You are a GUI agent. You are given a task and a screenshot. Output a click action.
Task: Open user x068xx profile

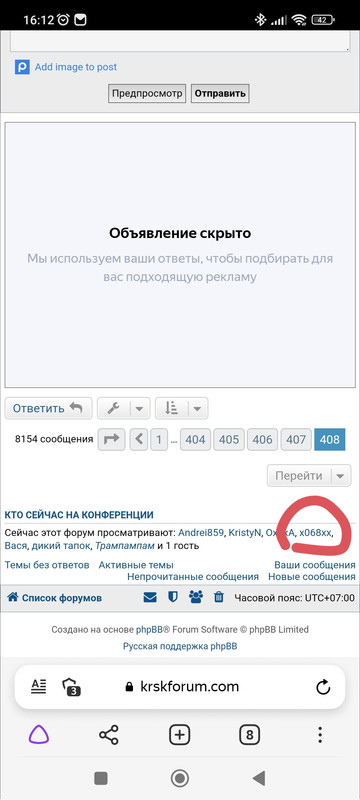315,532
